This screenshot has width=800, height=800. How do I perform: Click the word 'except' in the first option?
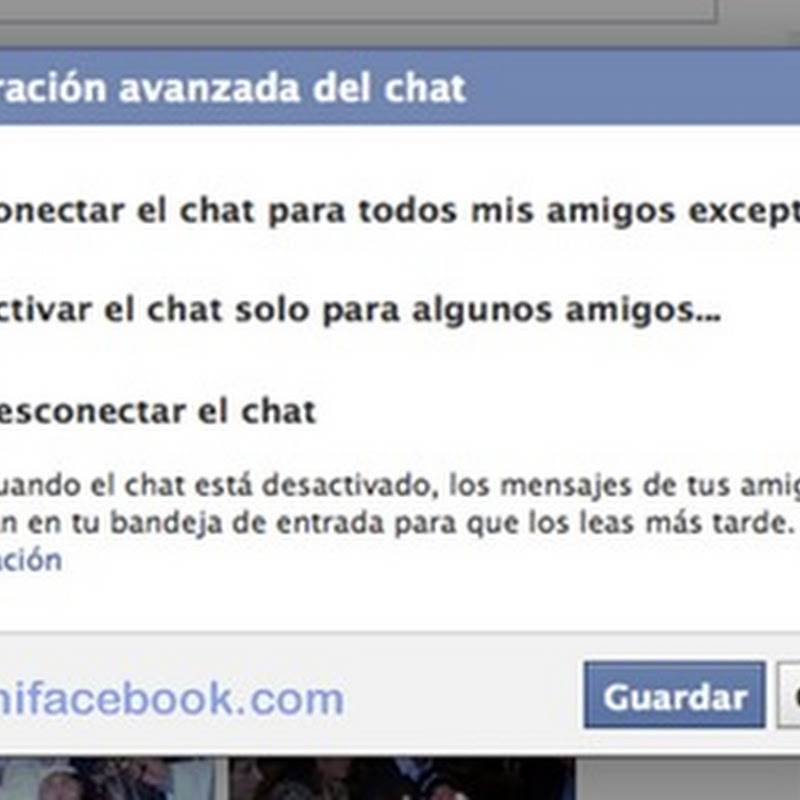coord(744,212)
